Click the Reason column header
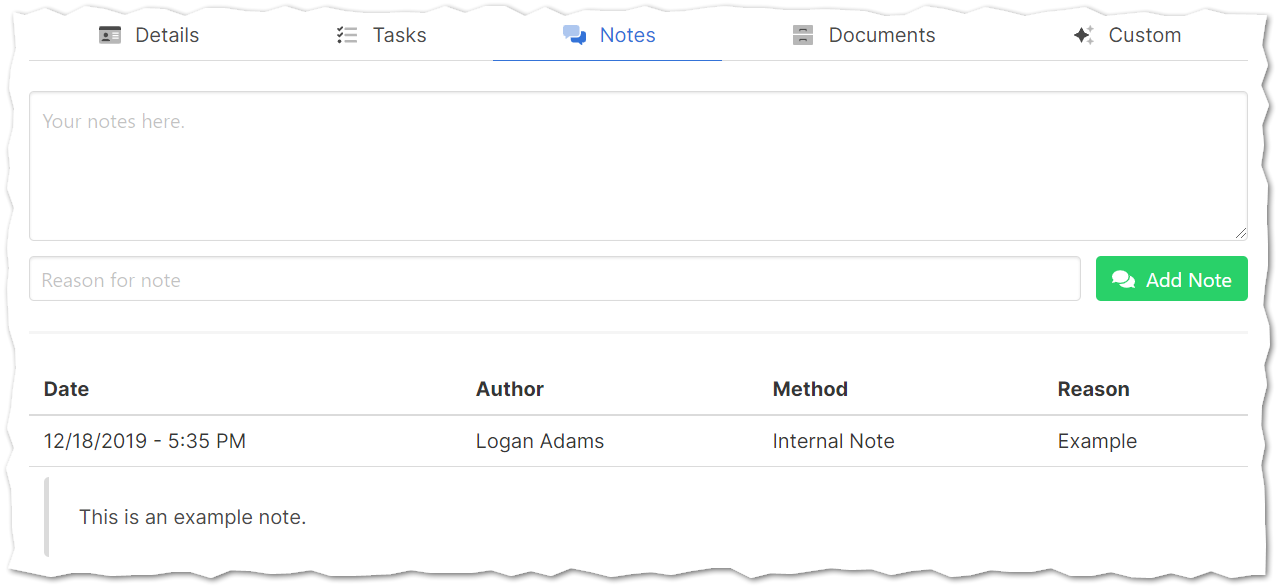Screen dimensions: 1280x588 click(1093, 389)
